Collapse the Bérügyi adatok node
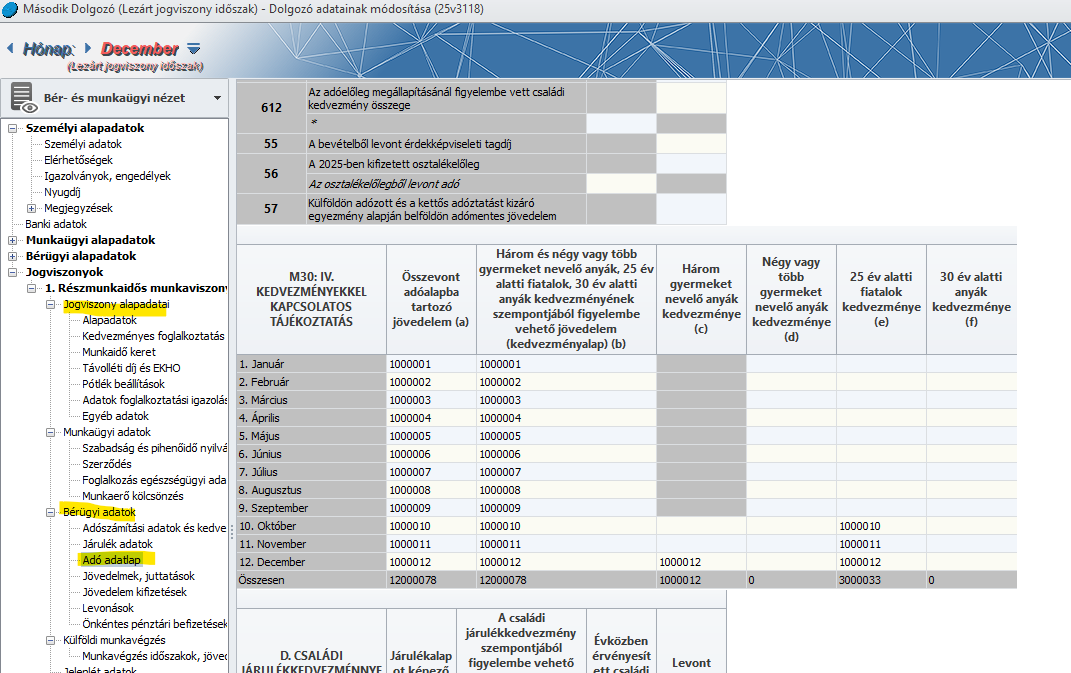Viewport: 1071px width, 673px height. pos(51,512)
